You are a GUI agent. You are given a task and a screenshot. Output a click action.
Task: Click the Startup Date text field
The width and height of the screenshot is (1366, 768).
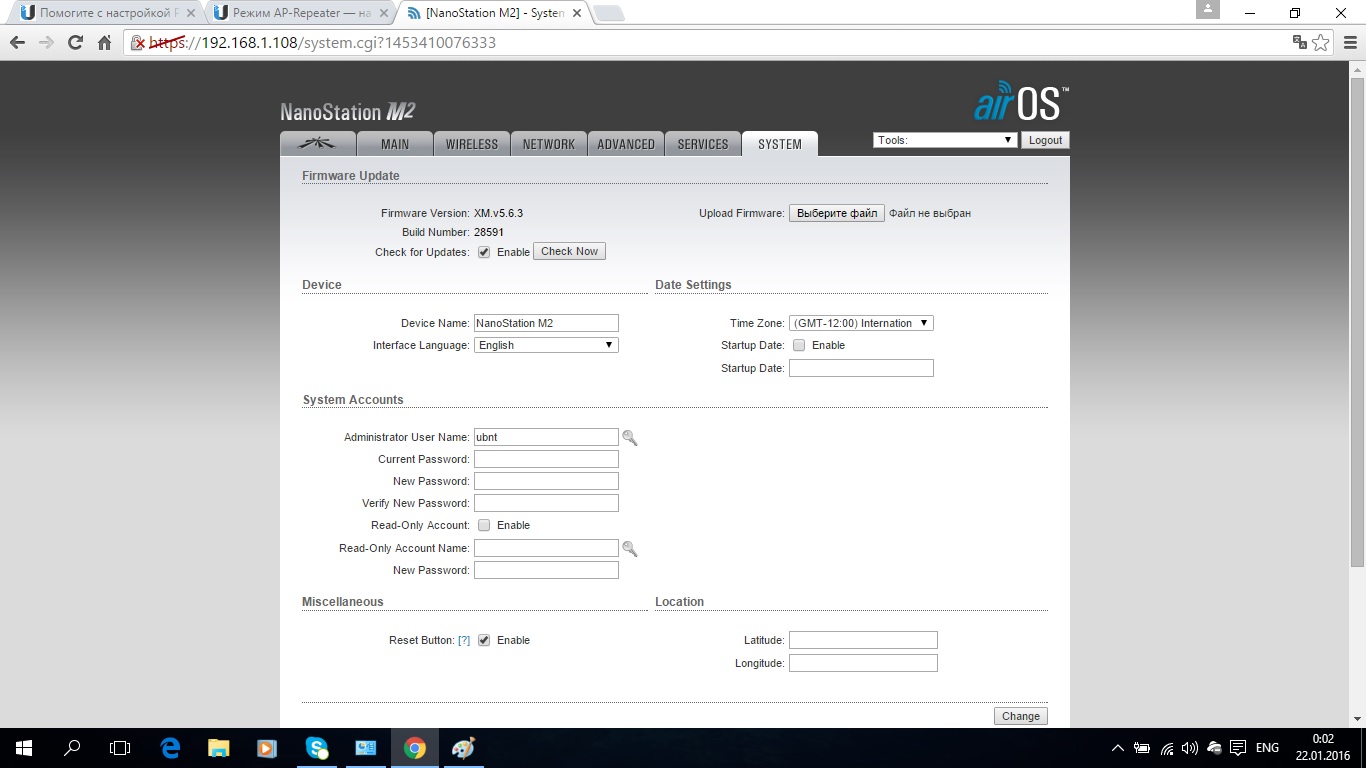[861, 368]
